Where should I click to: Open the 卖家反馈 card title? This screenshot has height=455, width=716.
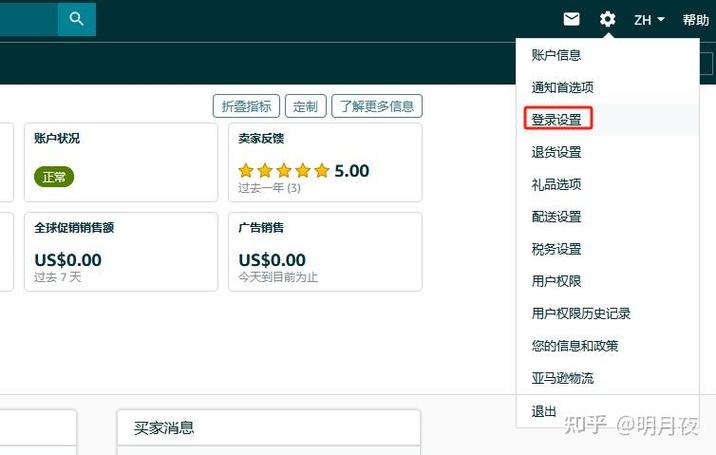coord(261,138)
